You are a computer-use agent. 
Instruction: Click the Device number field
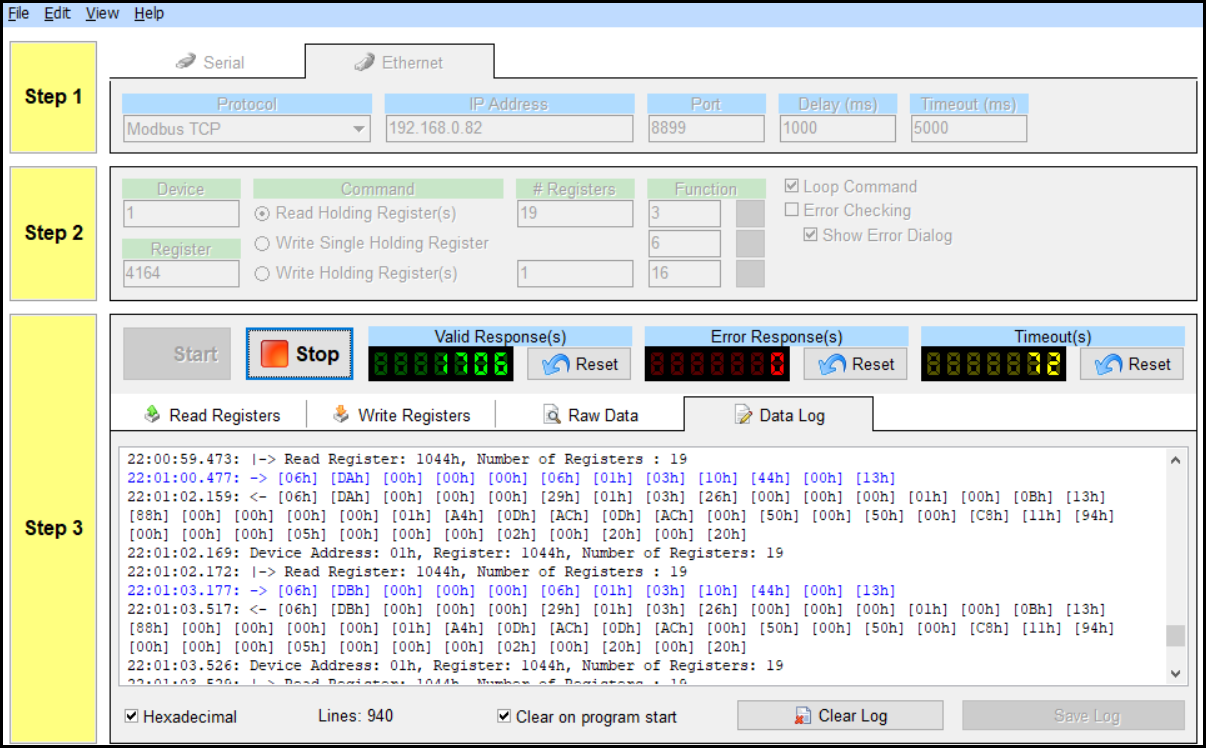click(181, 213)
